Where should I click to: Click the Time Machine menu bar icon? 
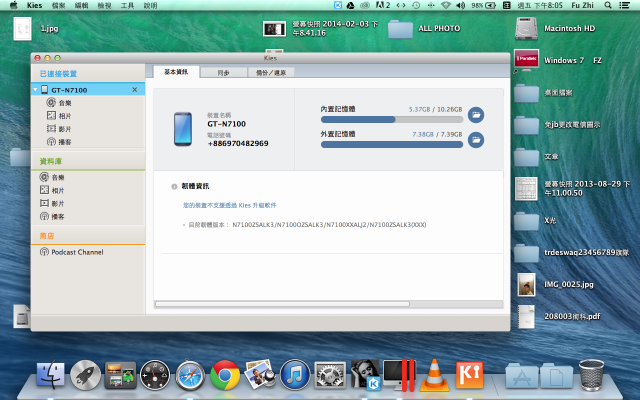pyautogui.click(x=416, y=5)
